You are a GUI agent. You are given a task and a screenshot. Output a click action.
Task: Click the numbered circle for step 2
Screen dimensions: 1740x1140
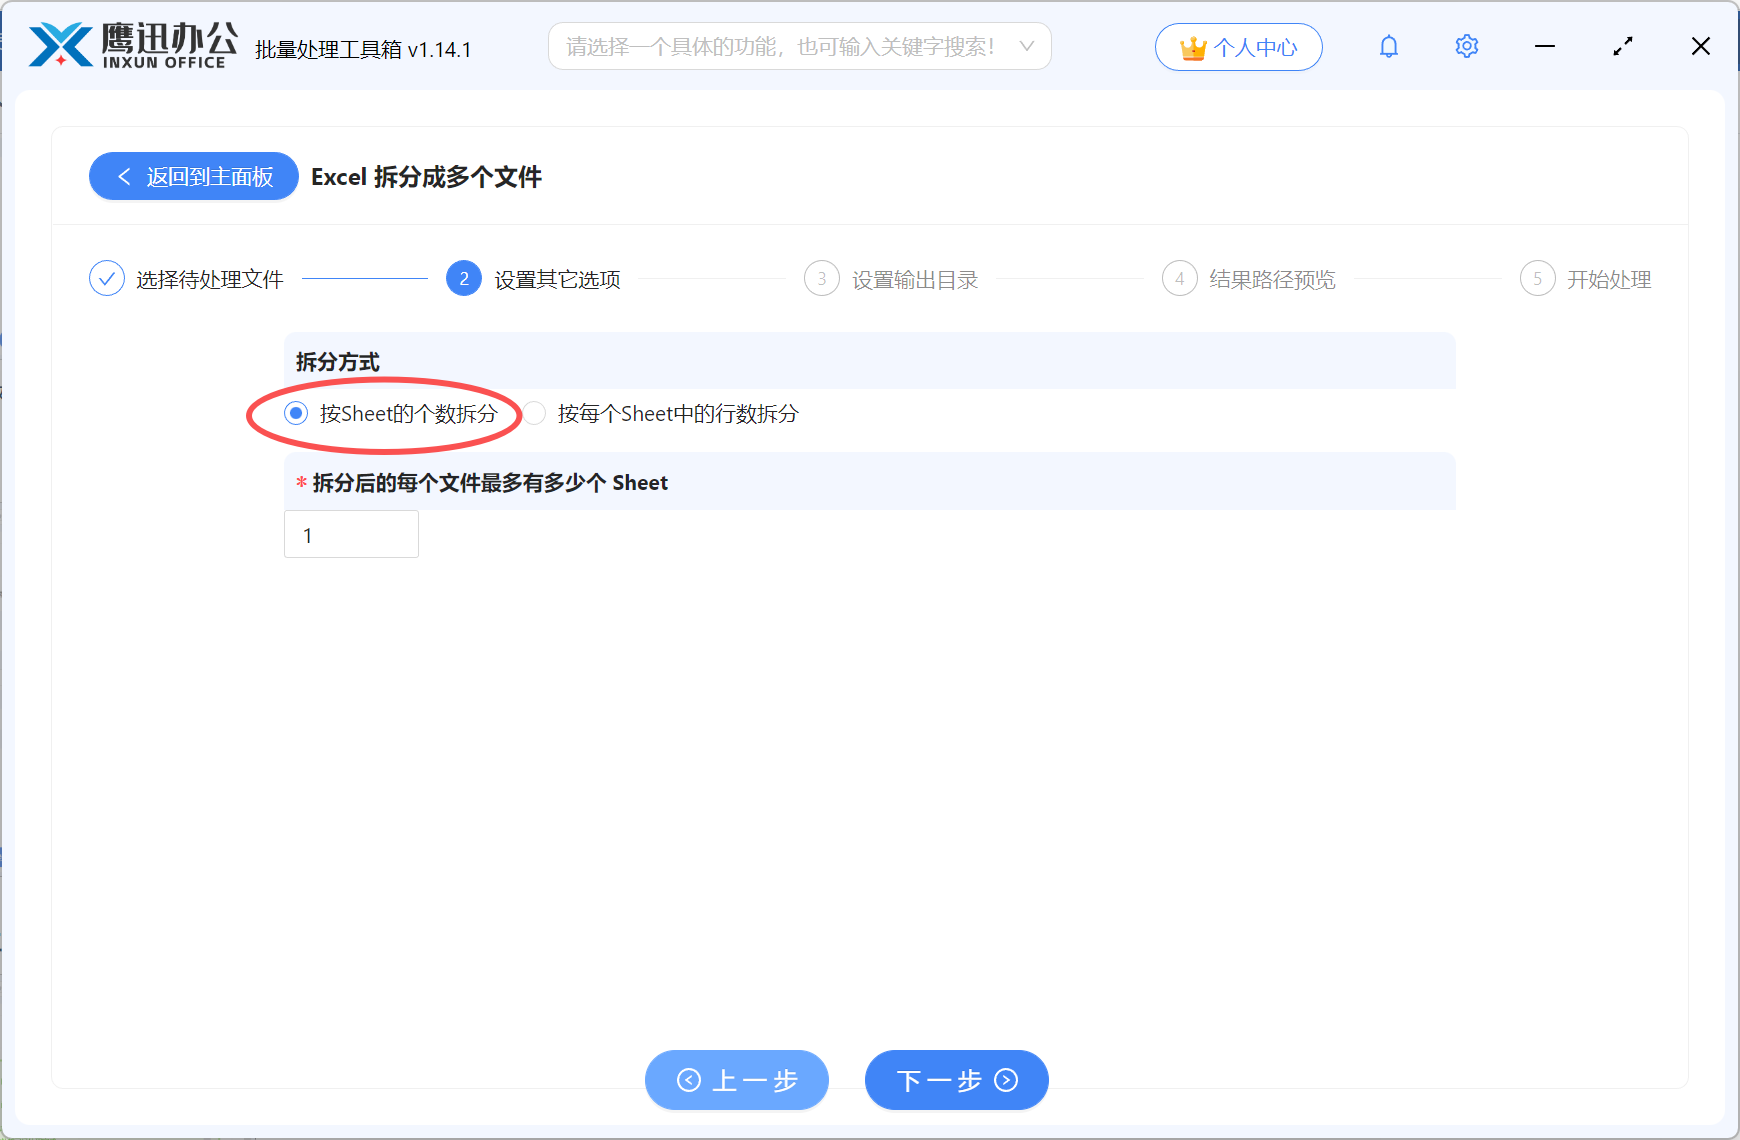pyautogui.click(x=463, y=278)
